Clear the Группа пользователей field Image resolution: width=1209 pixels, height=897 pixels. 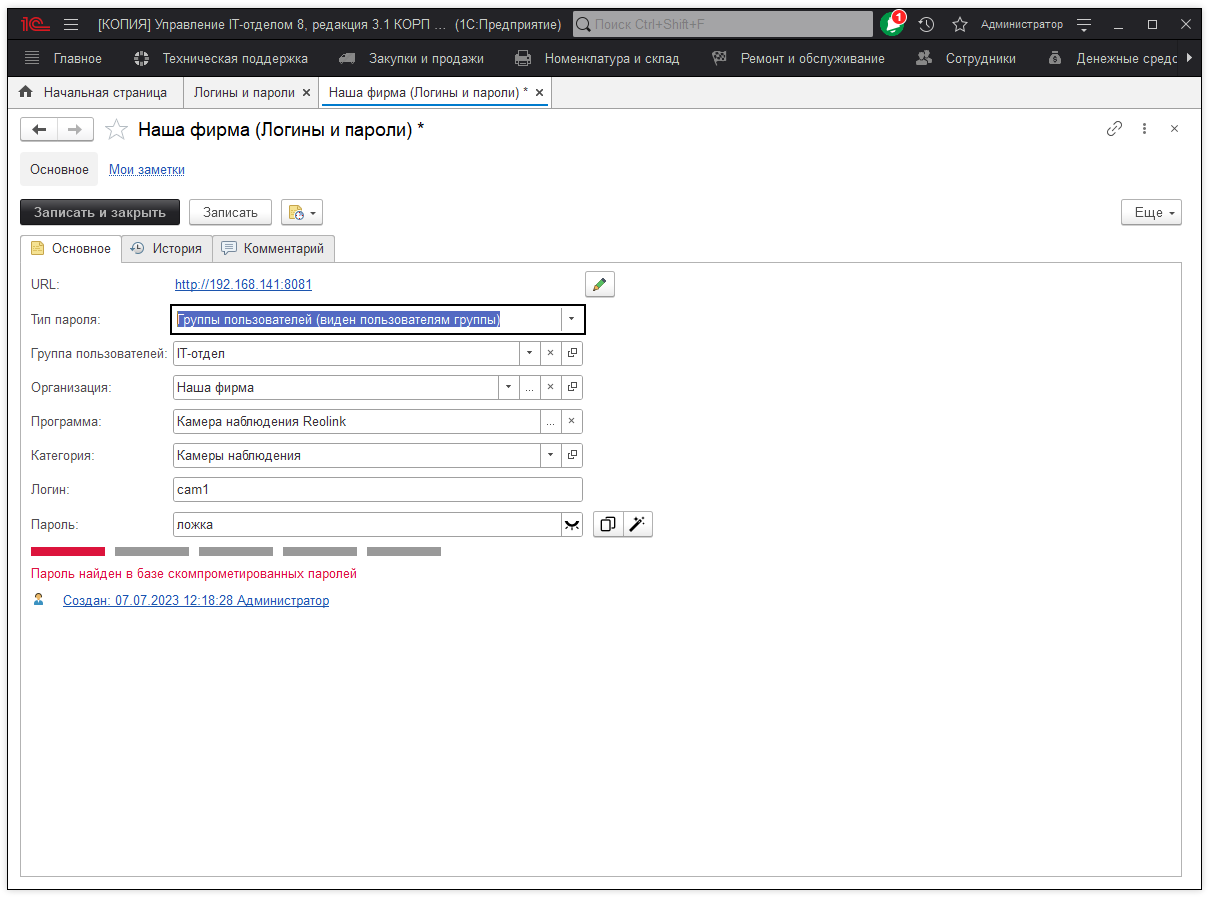(x=550, y=353)
